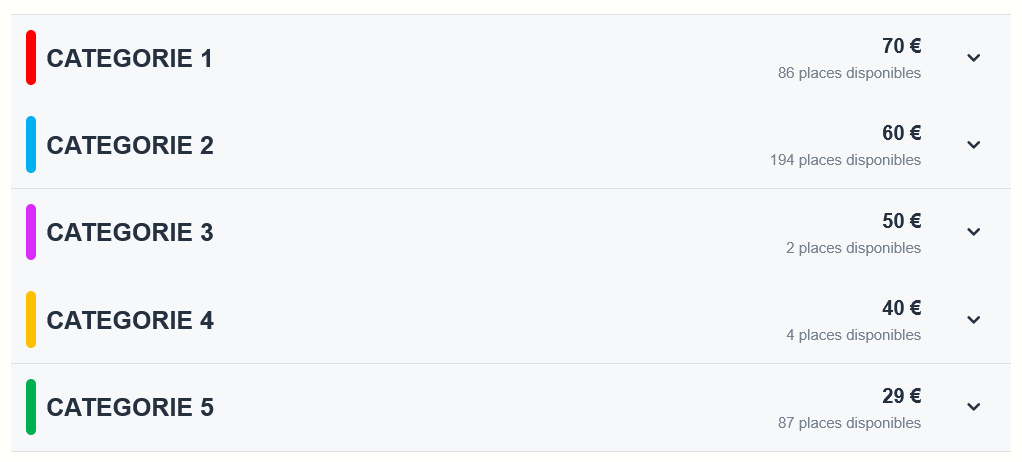Expand the CATEGORIE 5 chevron arrow
Image resolution: width=1022 pixels, height=462 pixels.
(x=974, y=407)
